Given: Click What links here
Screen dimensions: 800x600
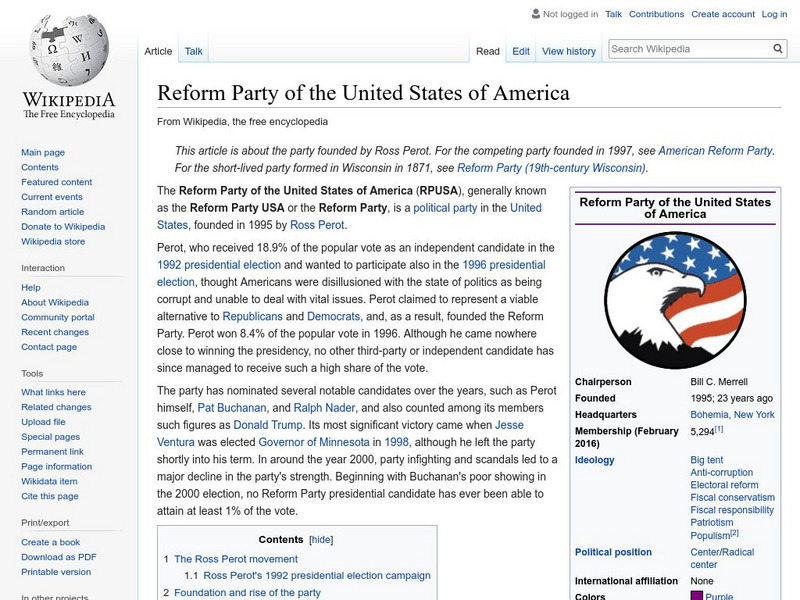Looking at the screenshot, I should click(53, 392).
